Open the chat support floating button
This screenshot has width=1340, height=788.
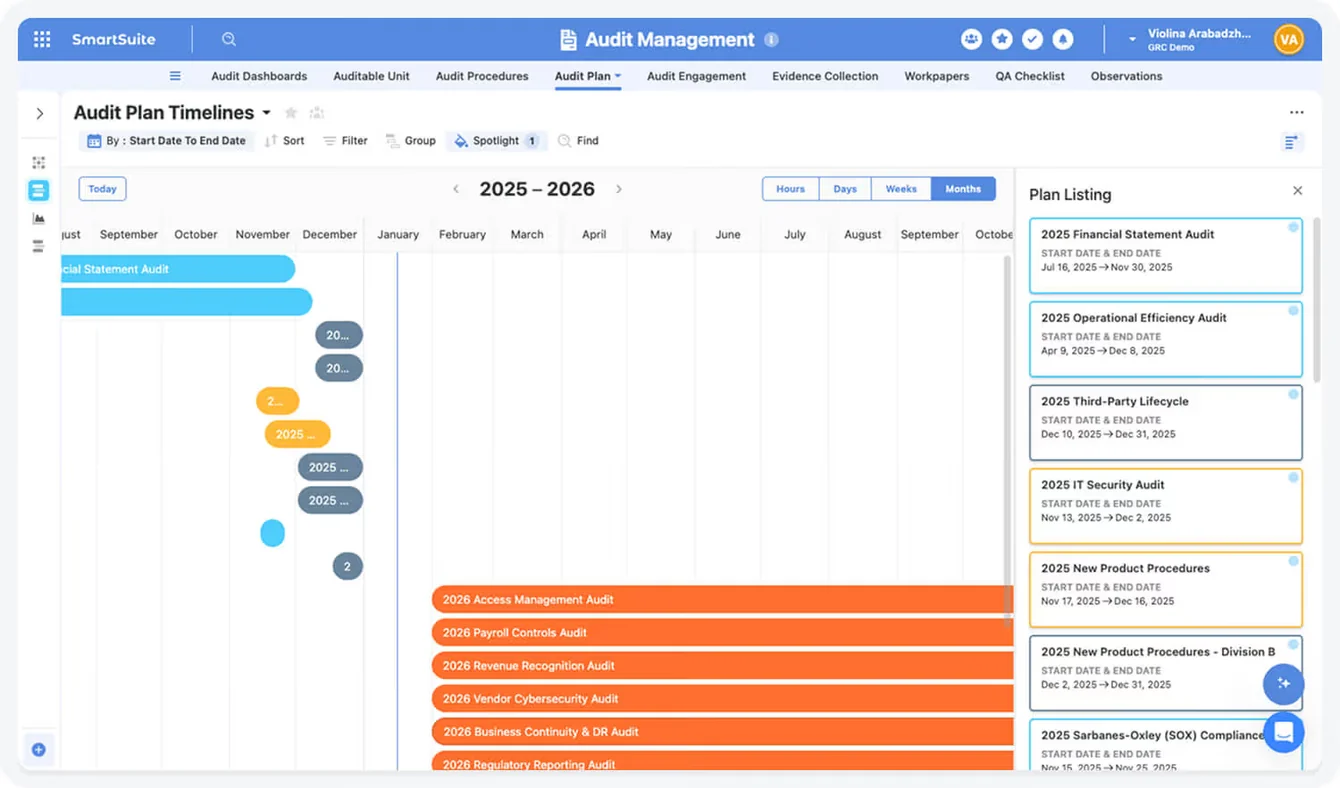[x=1284, y=732]
